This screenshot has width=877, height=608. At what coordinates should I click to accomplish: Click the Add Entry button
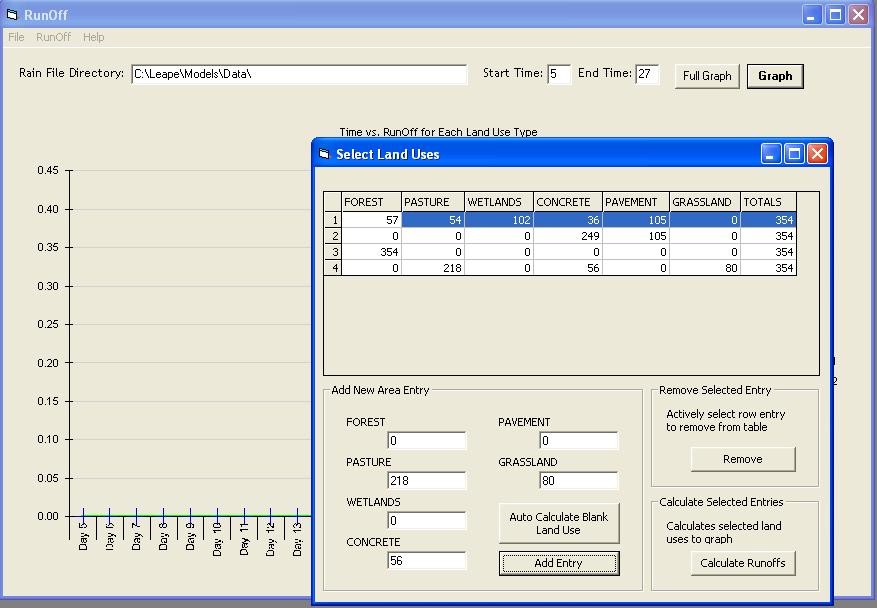558,563
